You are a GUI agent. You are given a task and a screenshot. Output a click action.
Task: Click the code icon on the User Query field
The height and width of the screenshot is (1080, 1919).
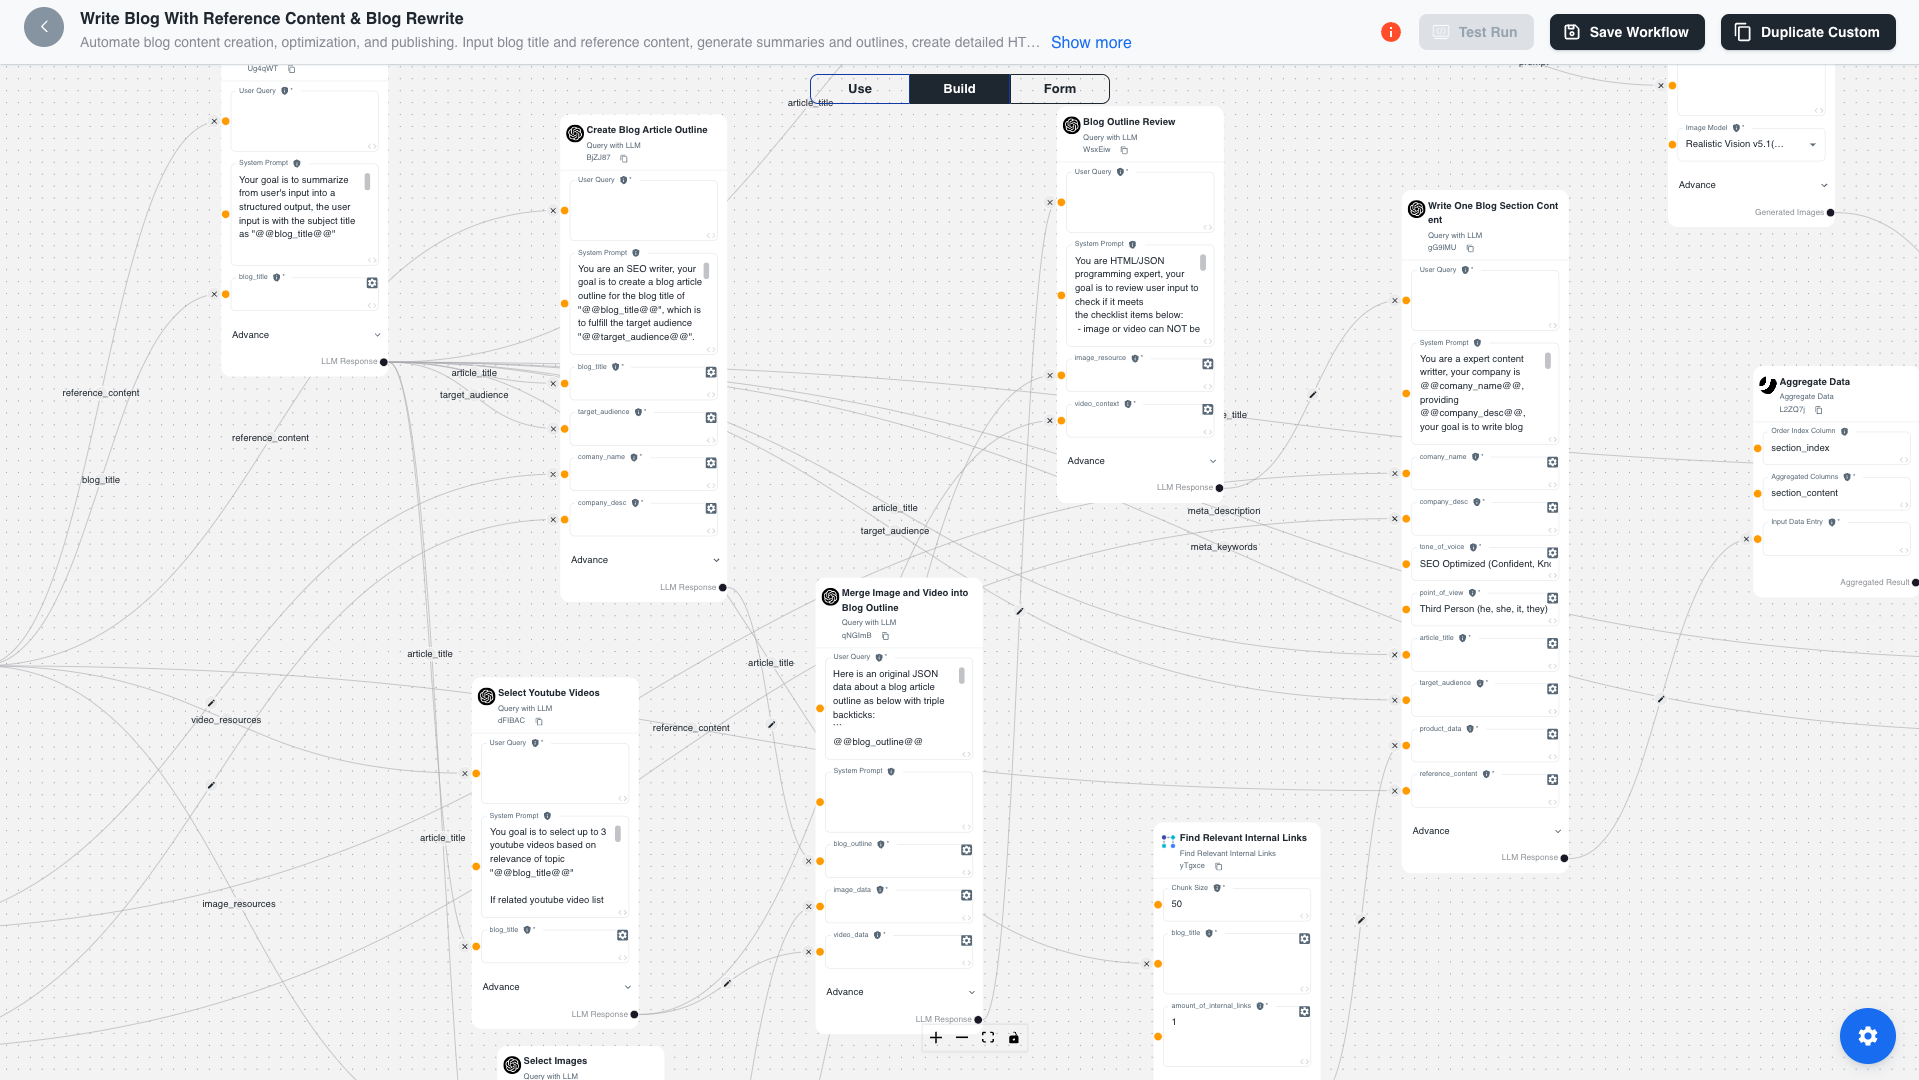click(x=711, y=237)
